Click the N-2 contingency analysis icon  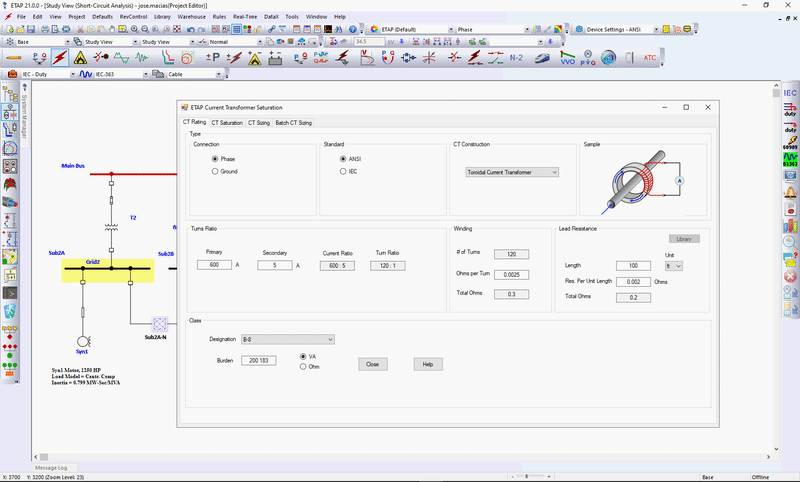click(516, 58)
